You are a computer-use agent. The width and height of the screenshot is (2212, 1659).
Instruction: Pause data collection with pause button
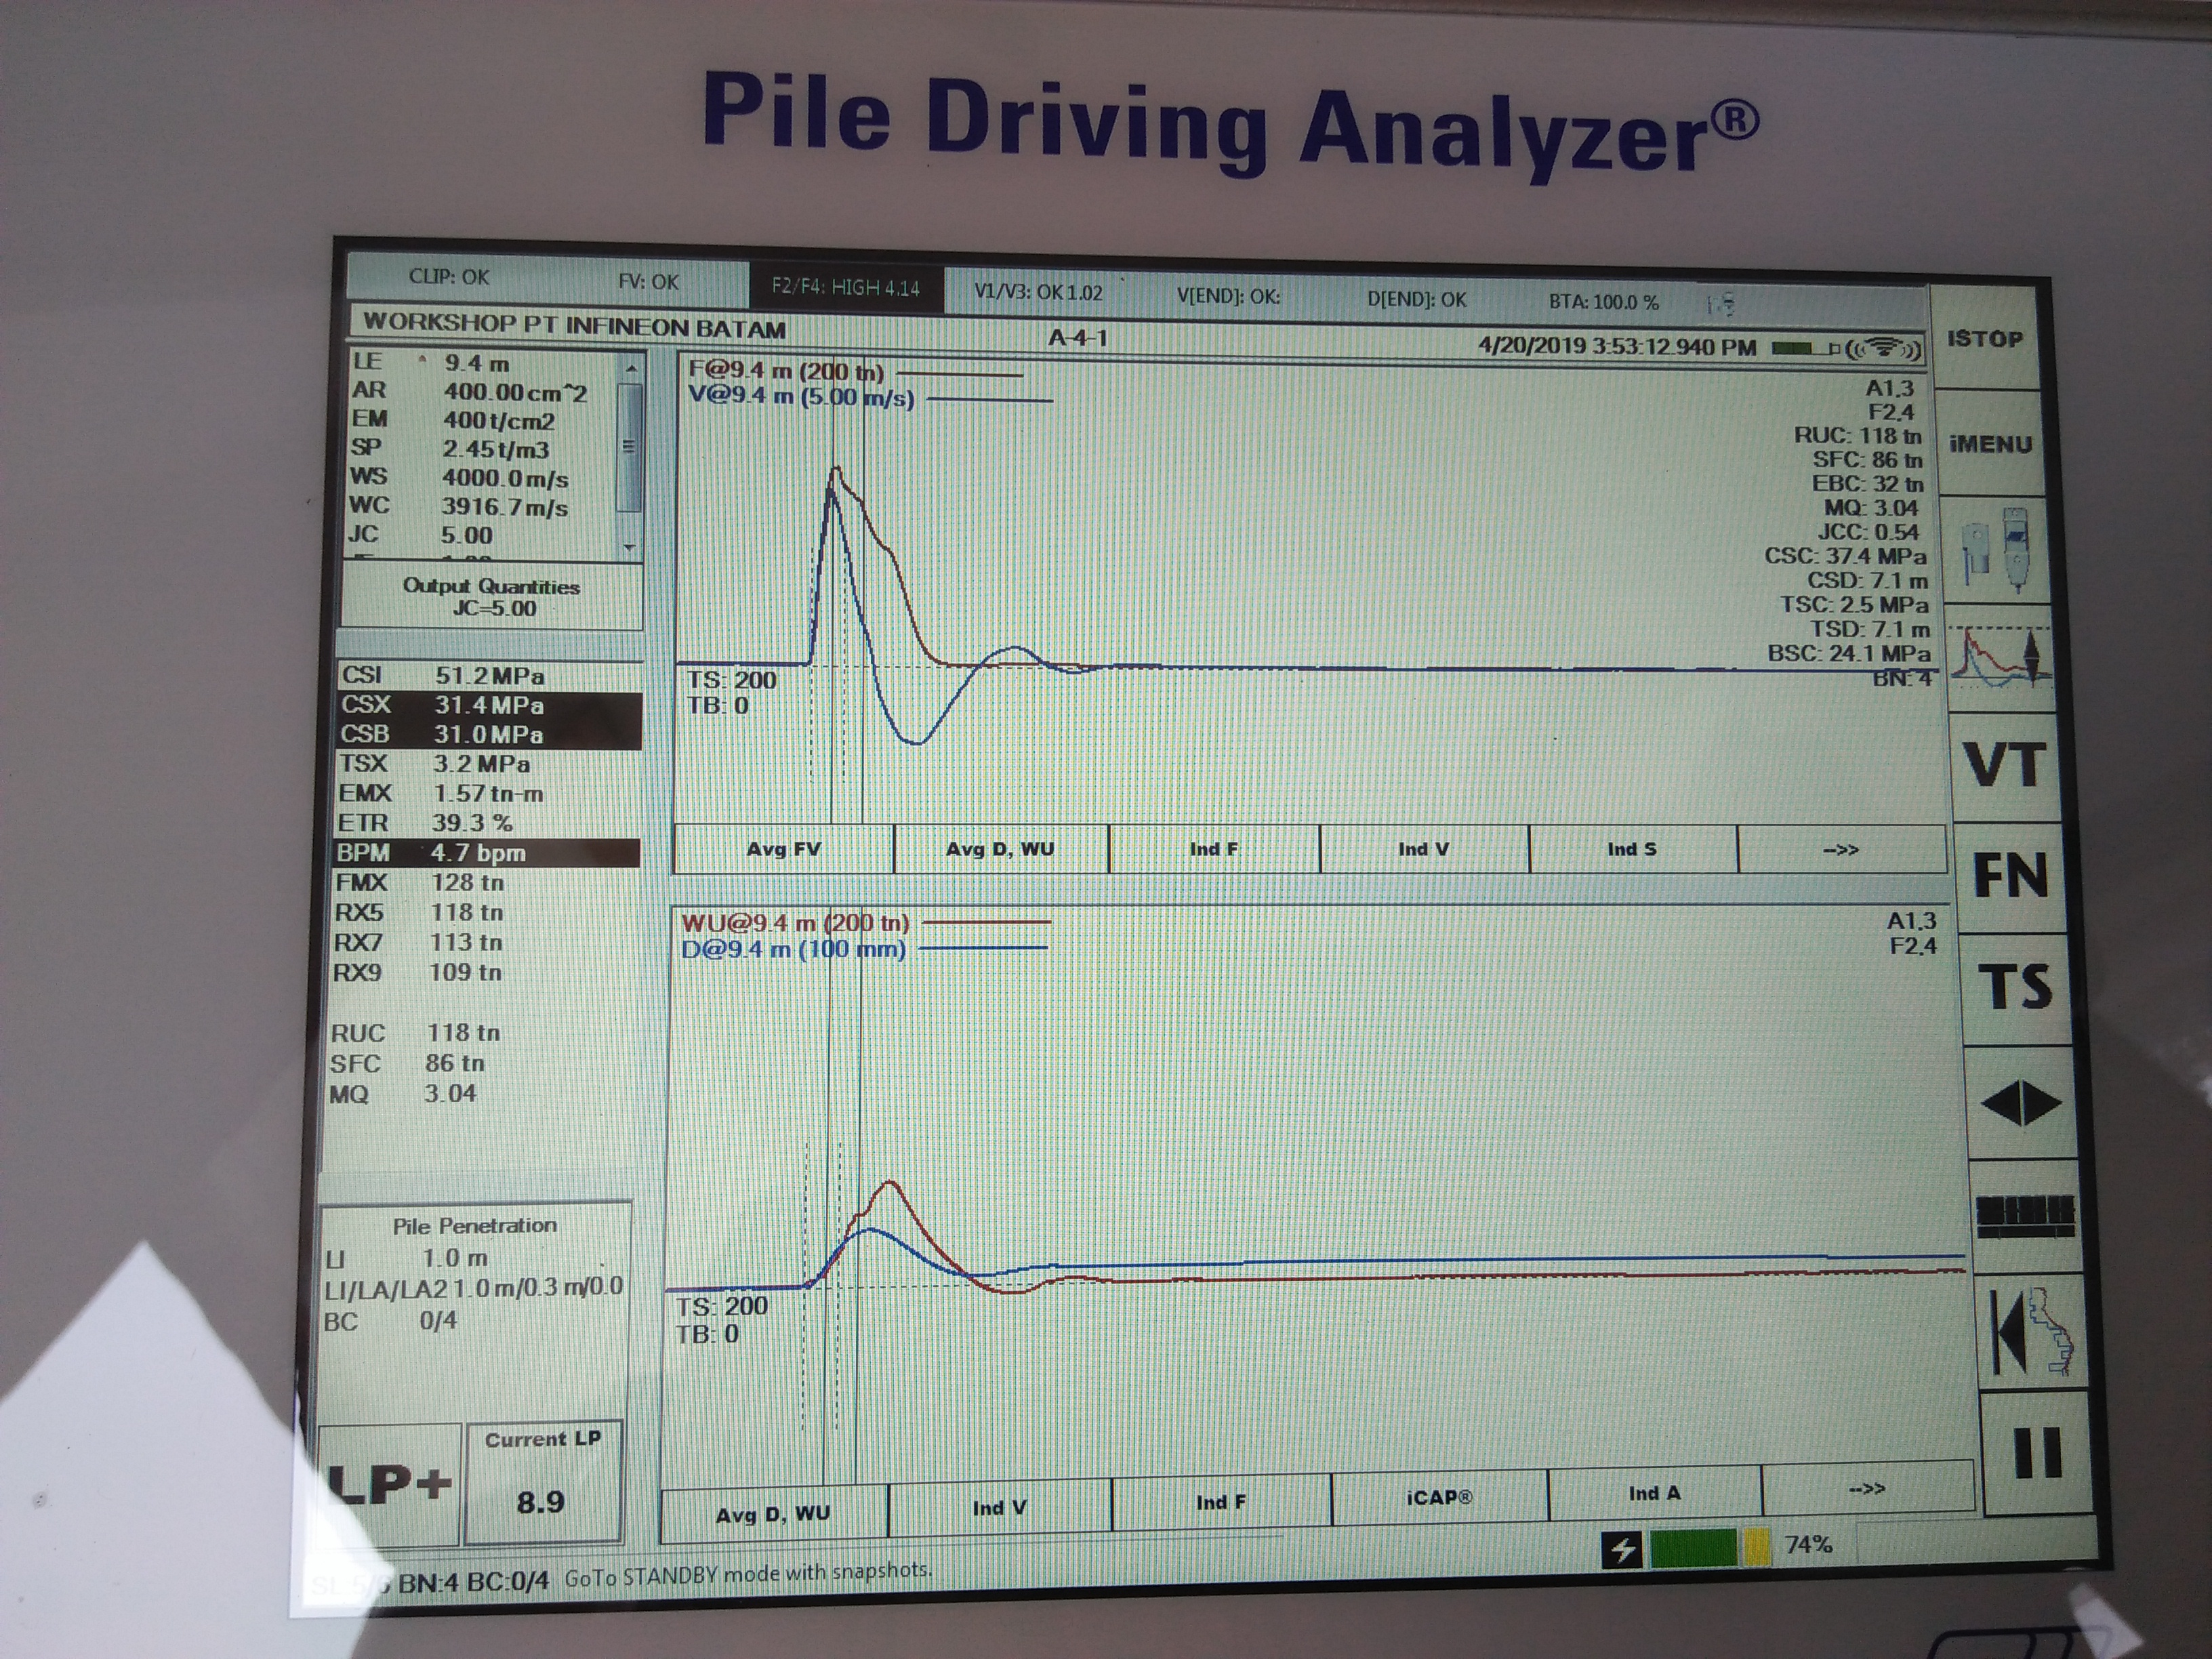tap(2037, 1451)
